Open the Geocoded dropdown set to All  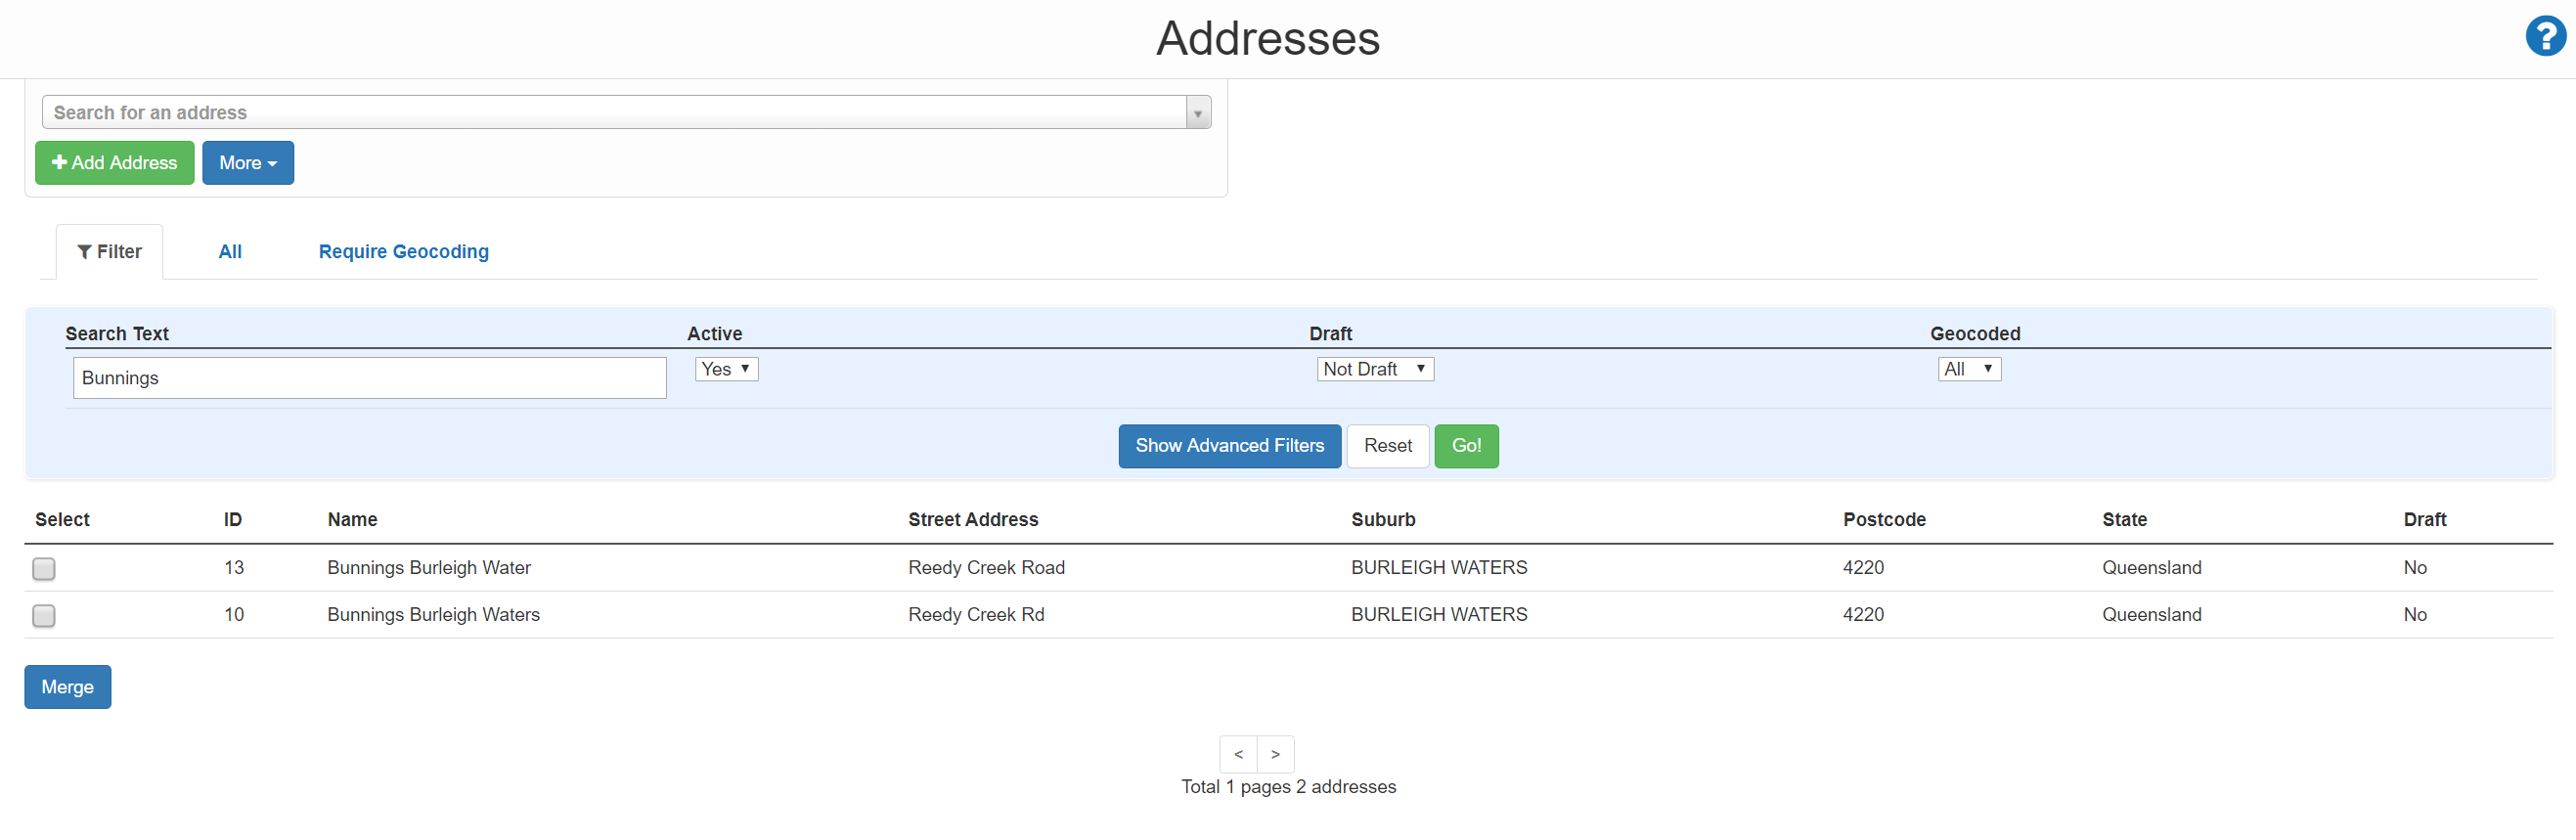pyautogui.click(x=1968, y=369)
